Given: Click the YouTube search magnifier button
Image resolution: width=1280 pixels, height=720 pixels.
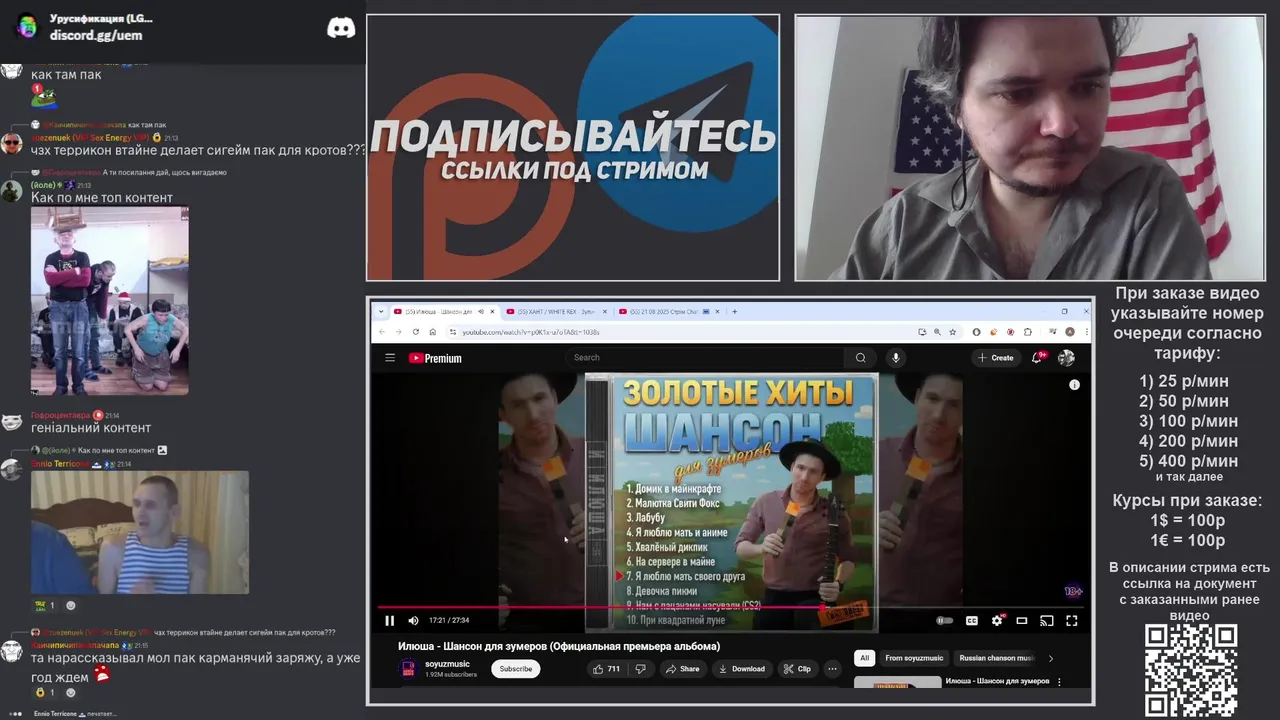Looking at the screenshot, I should click(x=860, y=357).
